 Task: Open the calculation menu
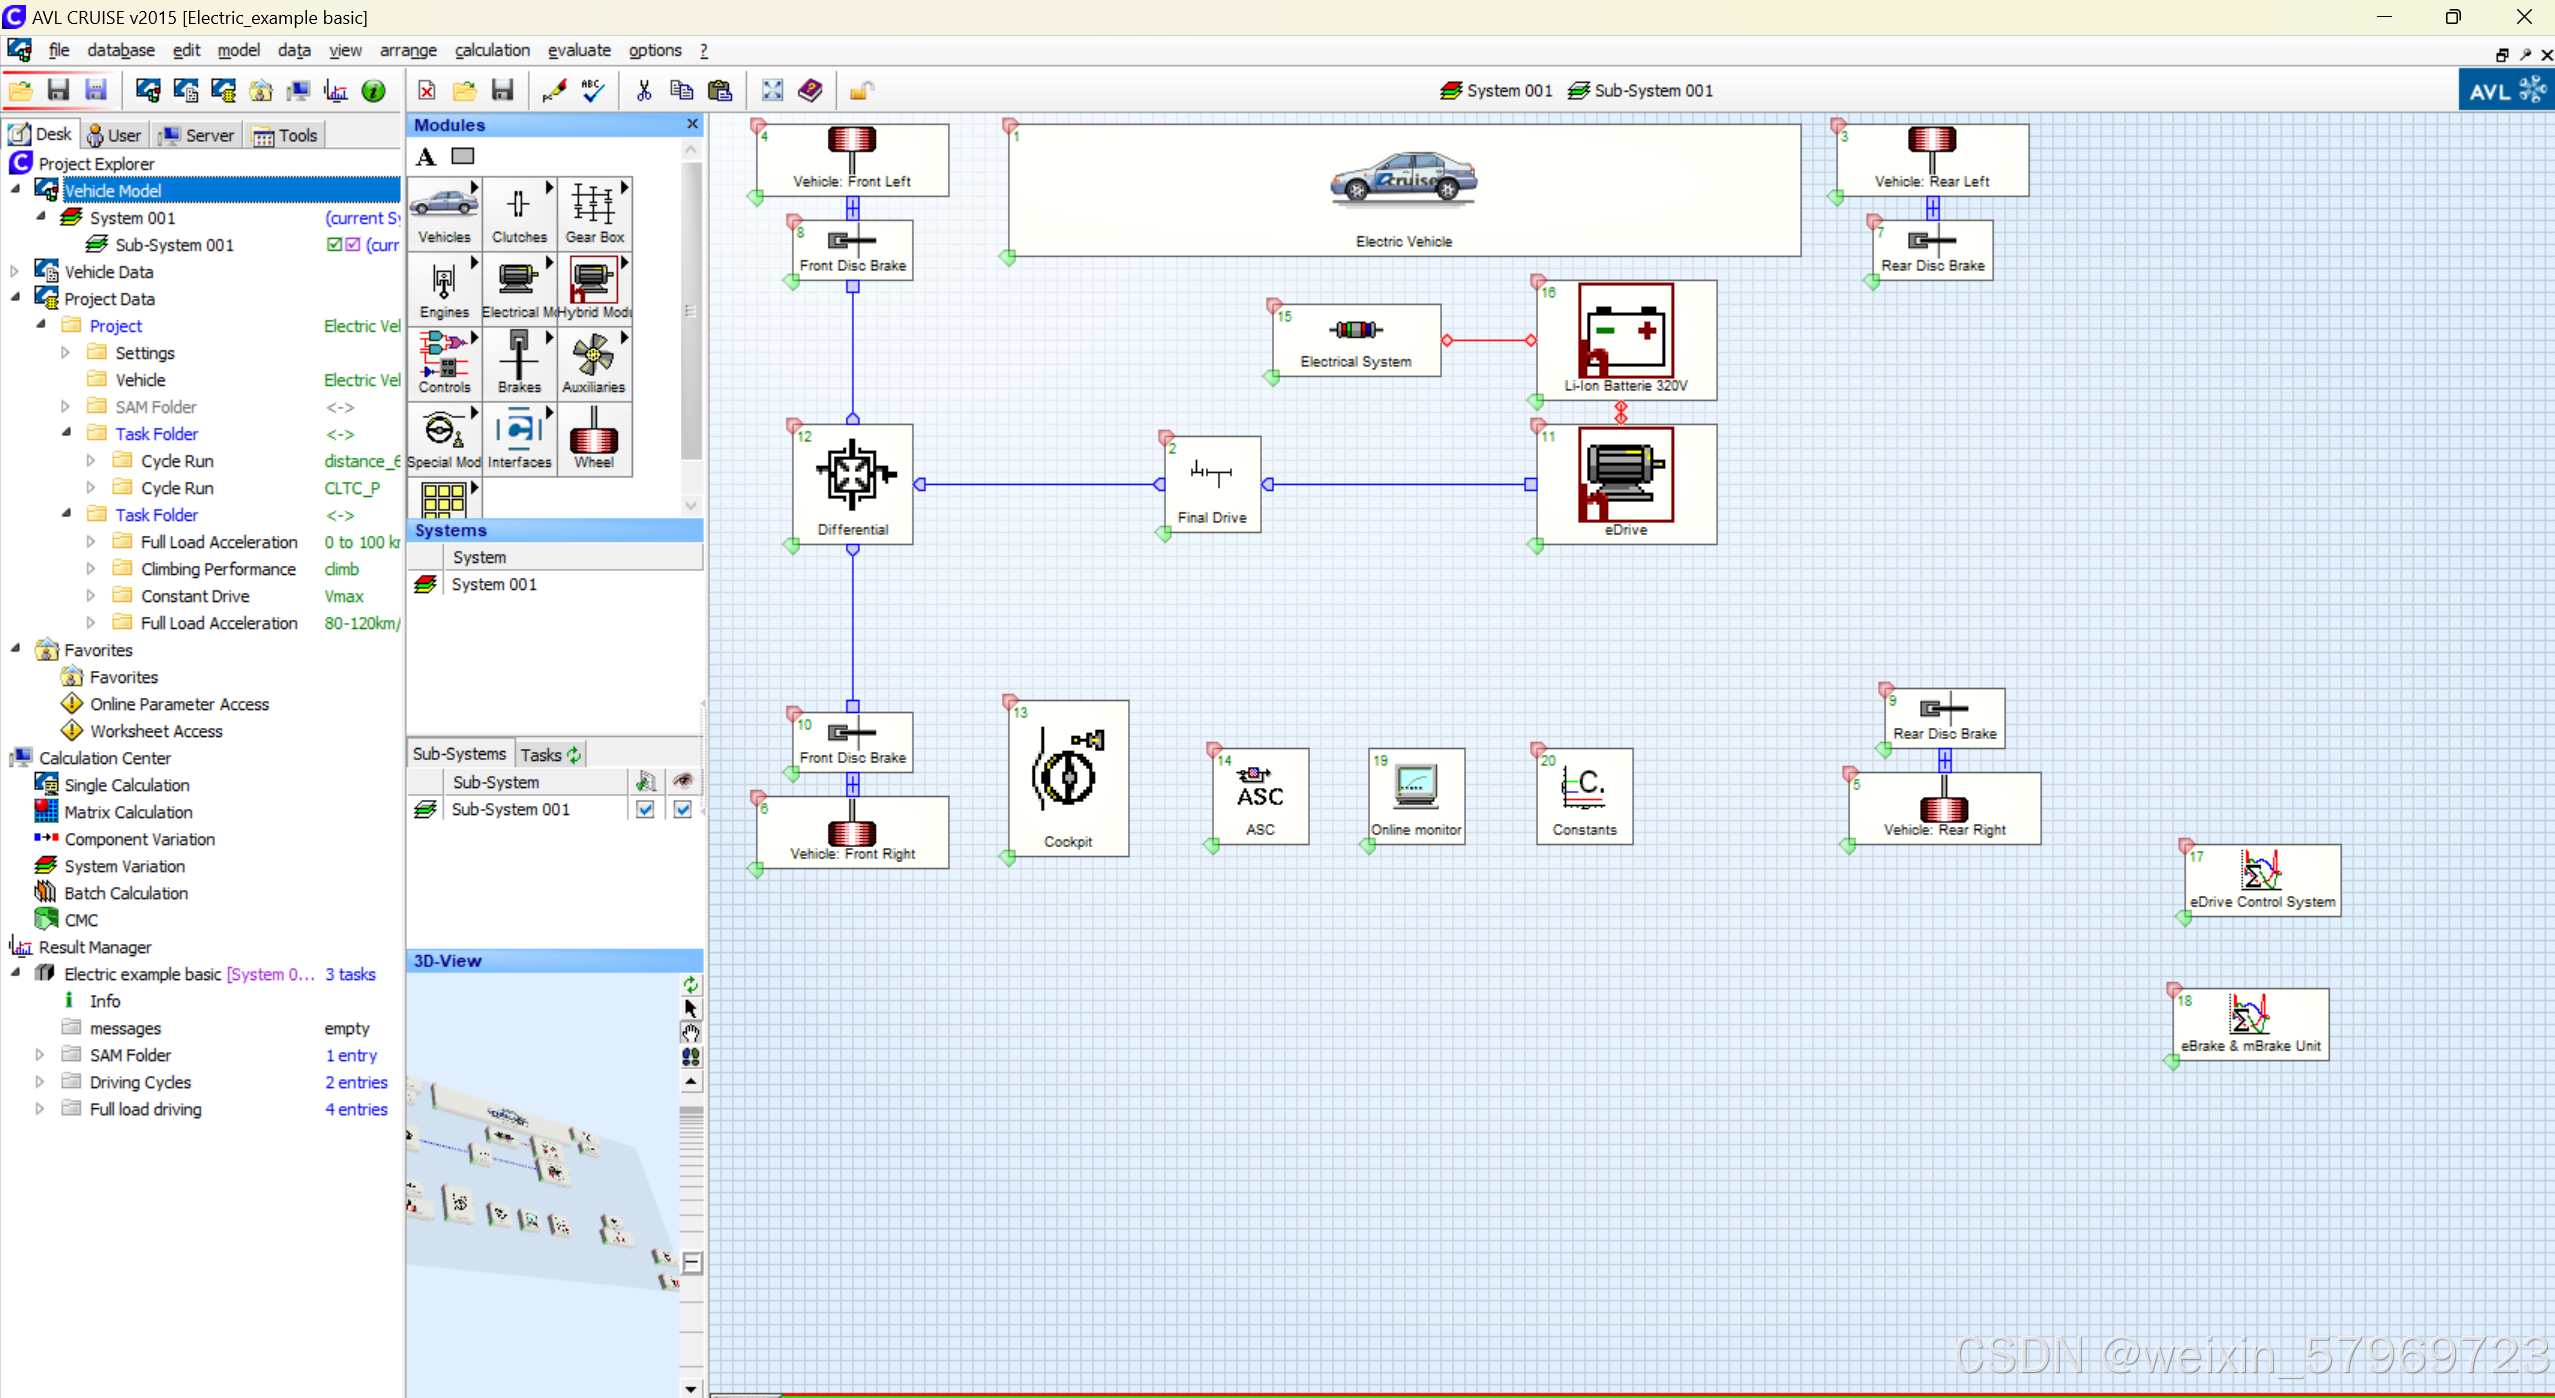tap(492, 50)
